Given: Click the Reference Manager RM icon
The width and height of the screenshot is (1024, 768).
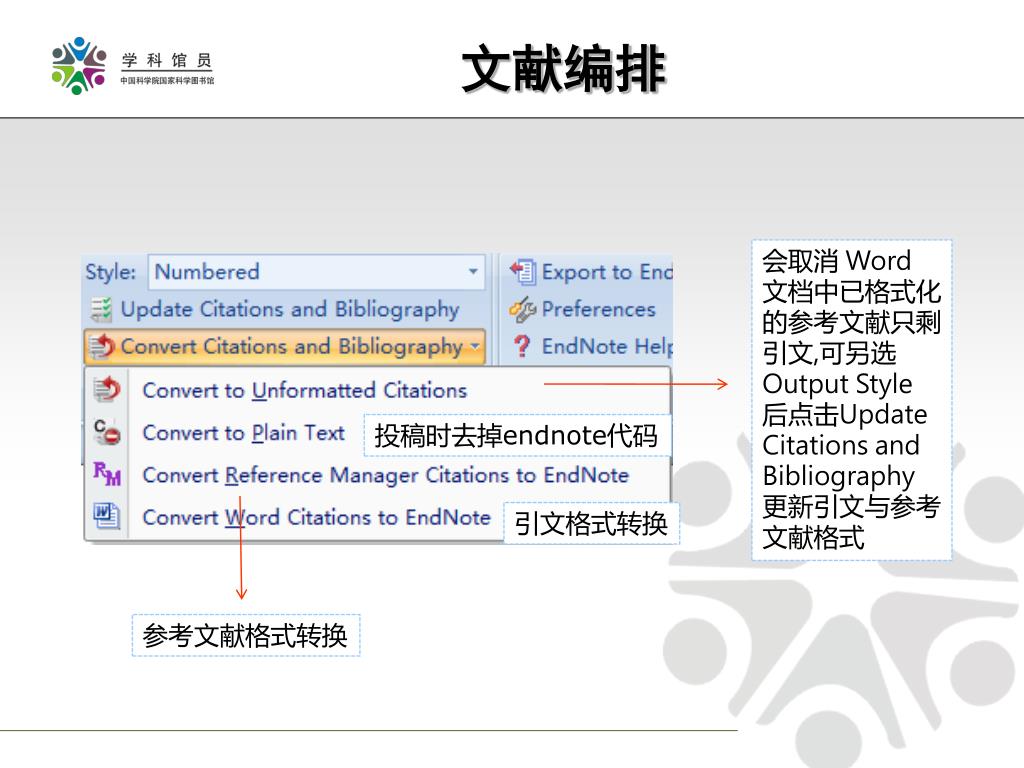Looking at the screenshot, I should [x=107, y=473].
